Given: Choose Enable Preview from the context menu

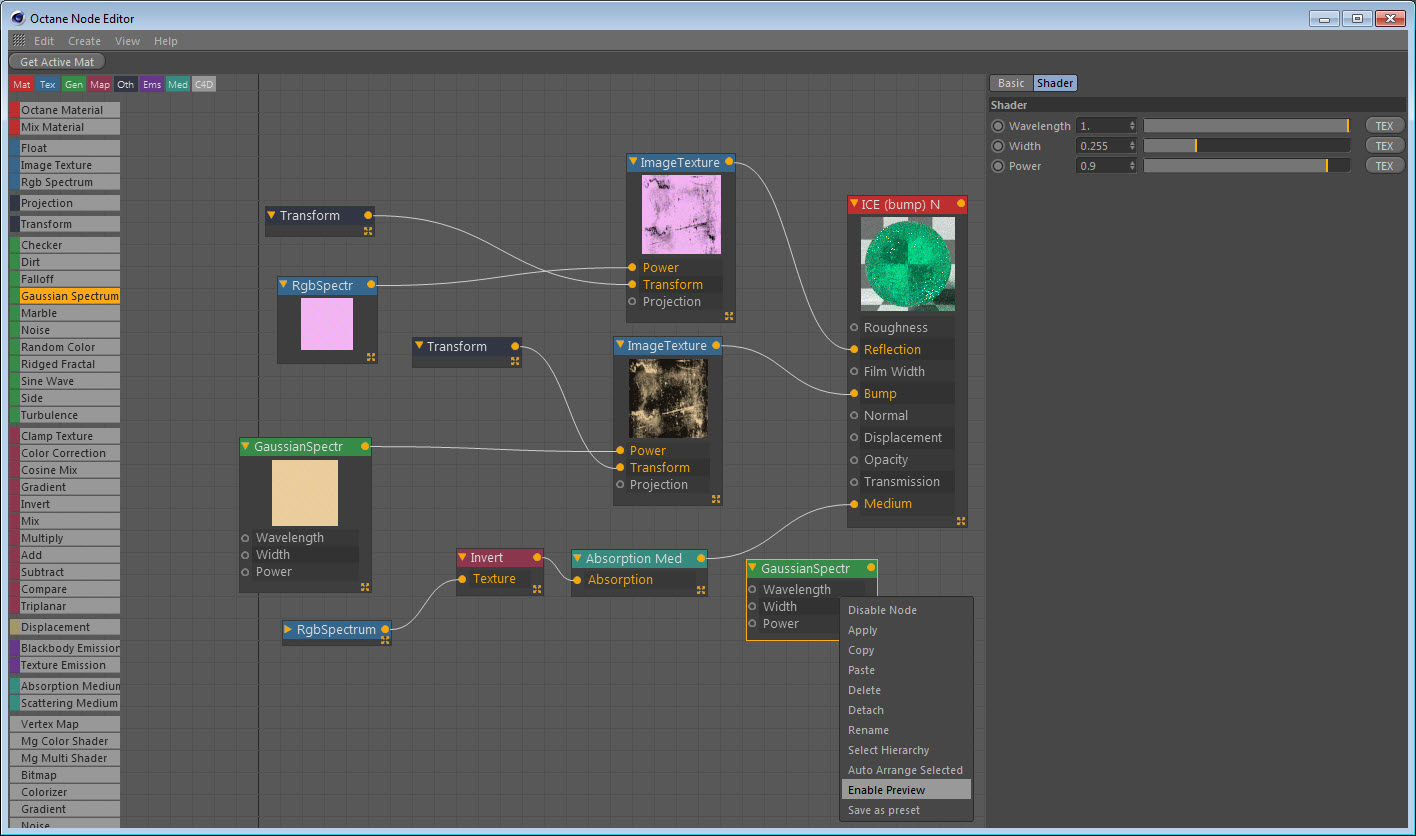Looking at the screenshot, I should click(x=906, y=790).
